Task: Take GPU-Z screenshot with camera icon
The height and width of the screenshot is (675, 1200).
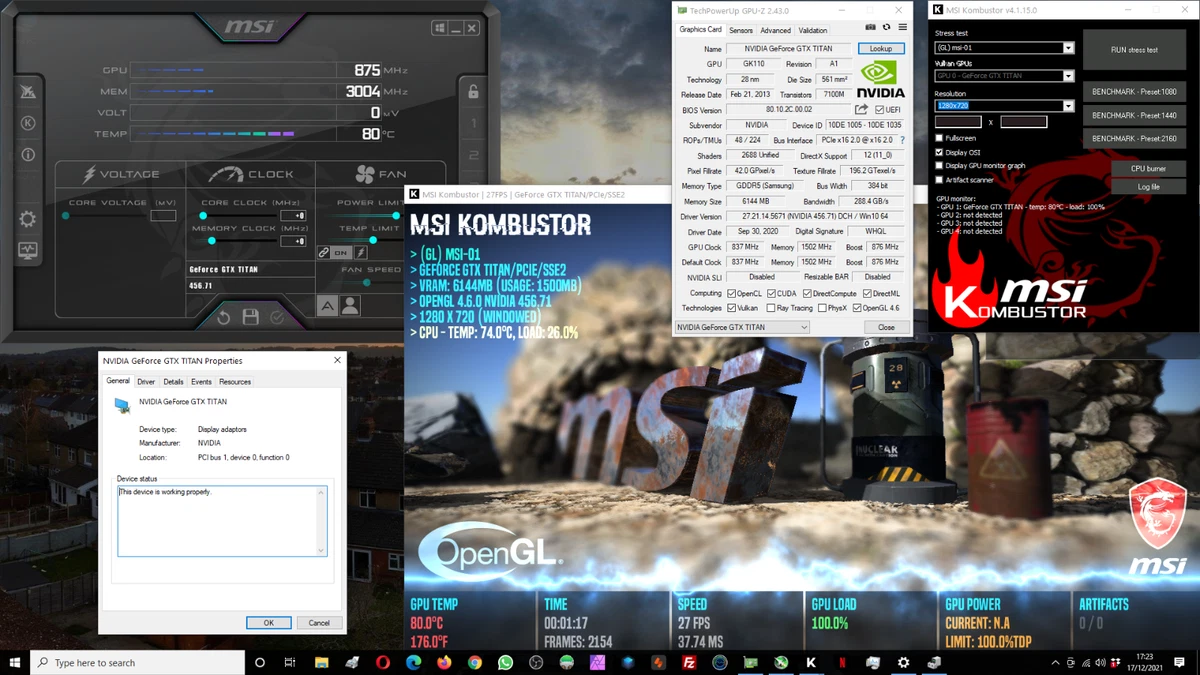Action: [870, 28]
